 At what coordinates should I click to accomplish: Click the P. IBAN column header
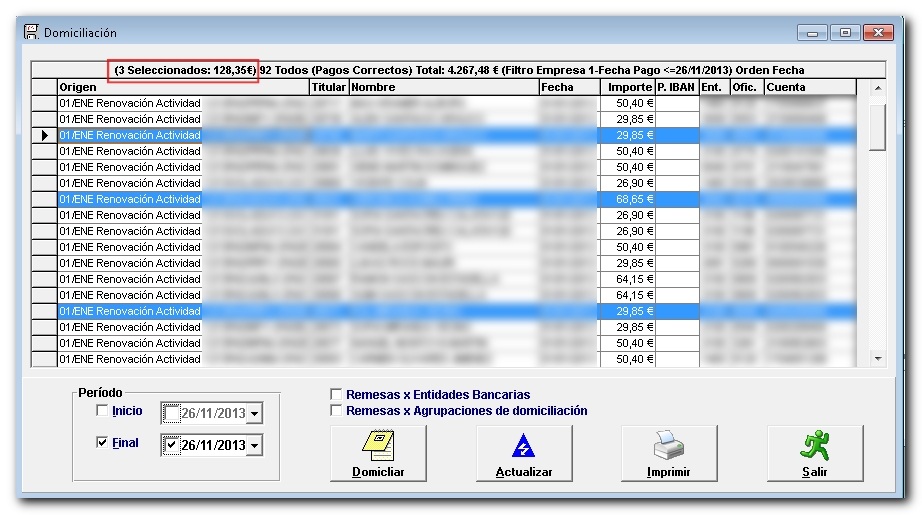tap(677, 87)
